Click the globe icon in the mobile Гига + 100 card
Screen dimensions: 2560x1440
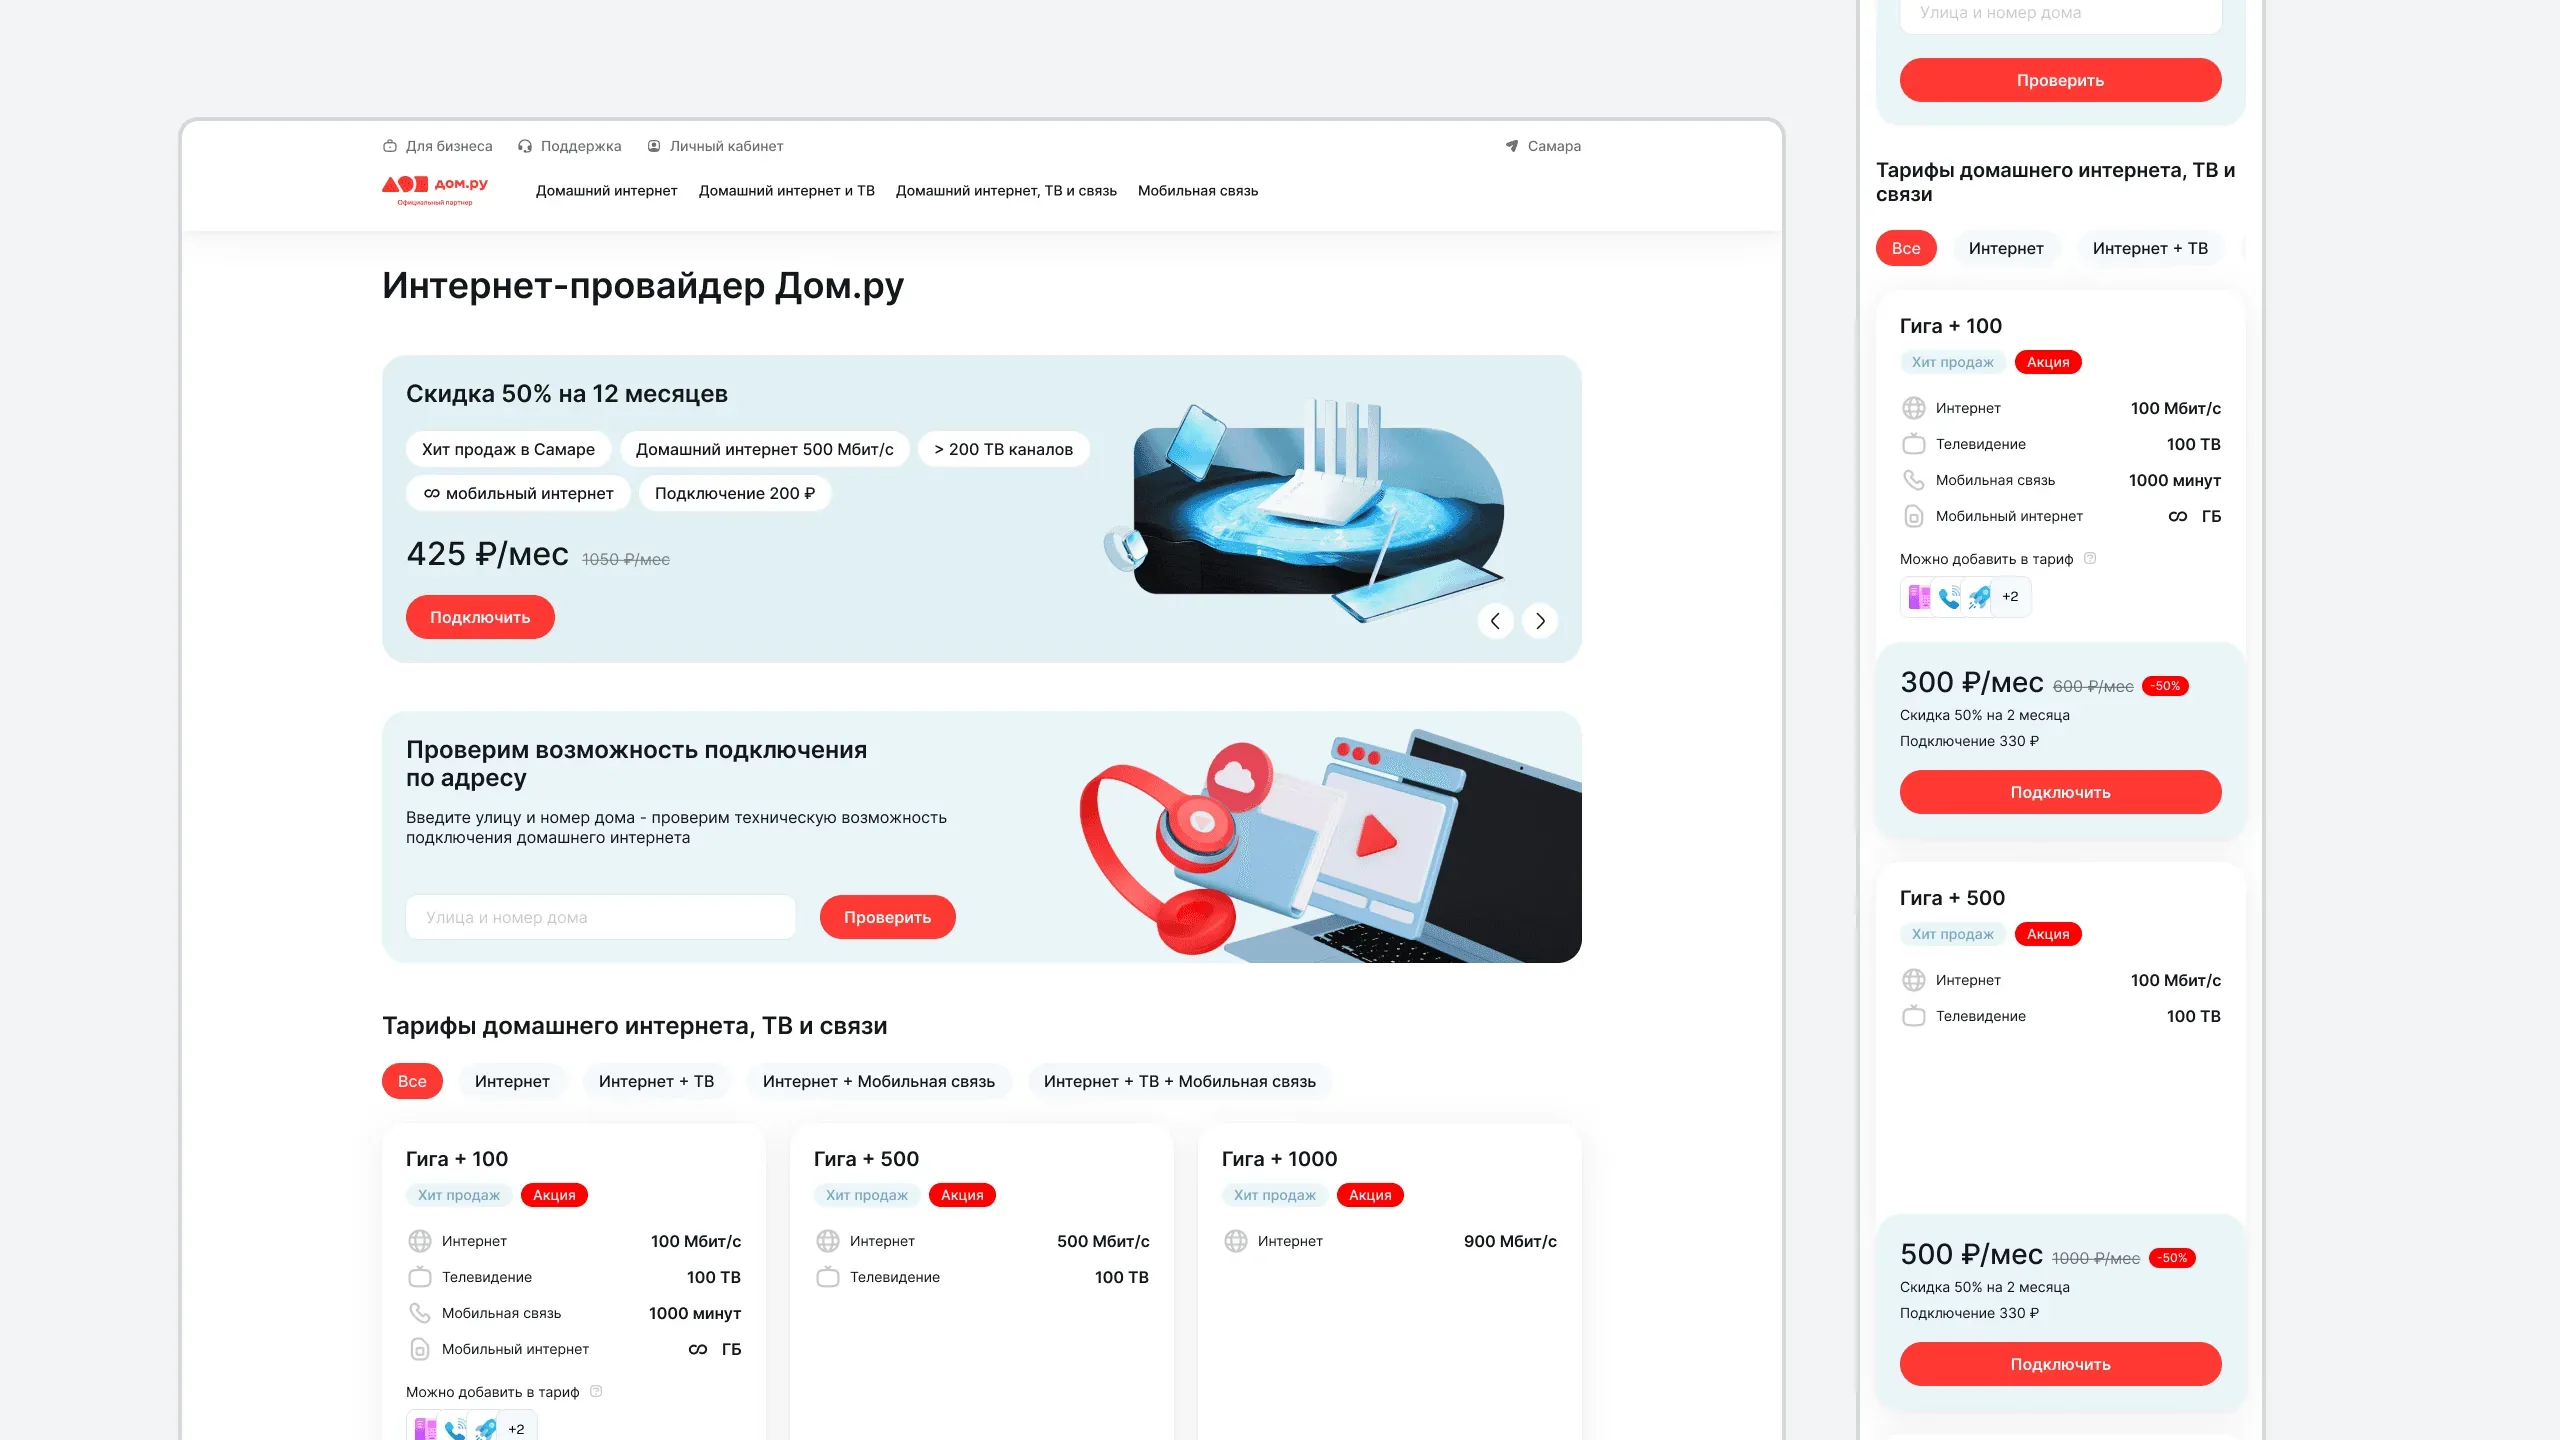click(1914, 408)
